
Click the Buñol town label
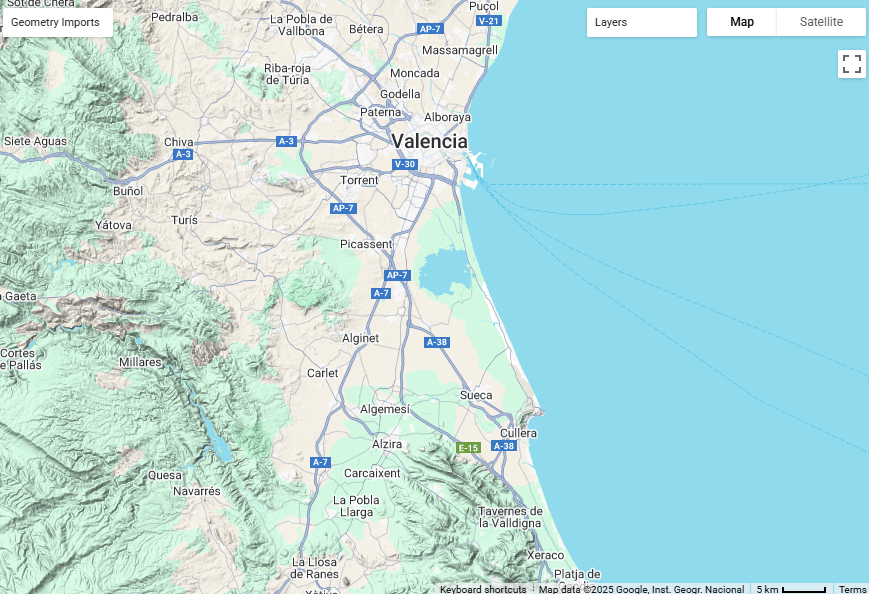pyautogui.click(x=128, y=191)
